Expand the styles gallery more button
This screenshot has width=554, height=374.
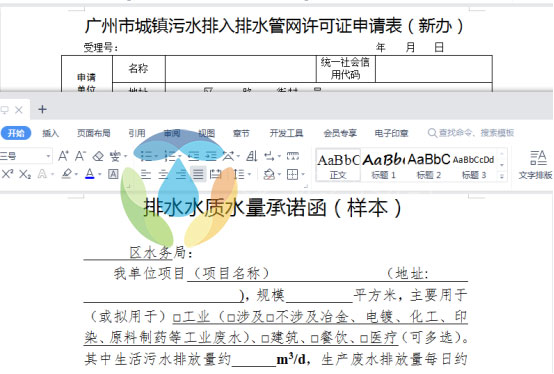click(502, 176)
